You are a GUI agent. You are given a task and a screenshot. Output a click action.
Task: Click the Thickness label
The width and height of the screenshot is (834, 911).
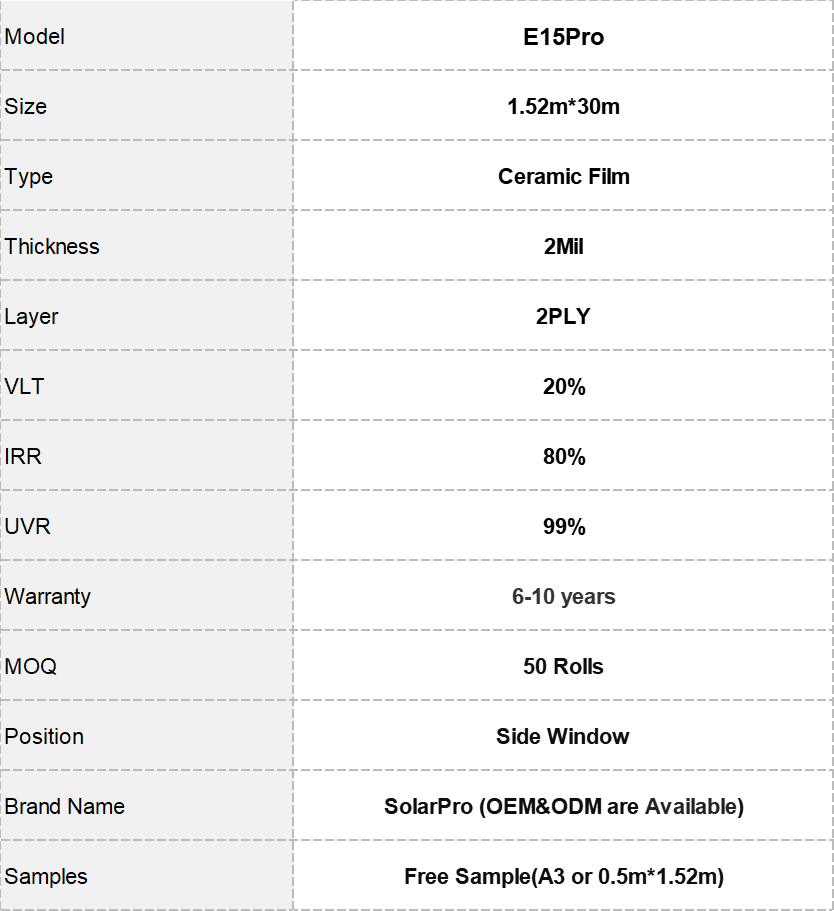point(52,246)
